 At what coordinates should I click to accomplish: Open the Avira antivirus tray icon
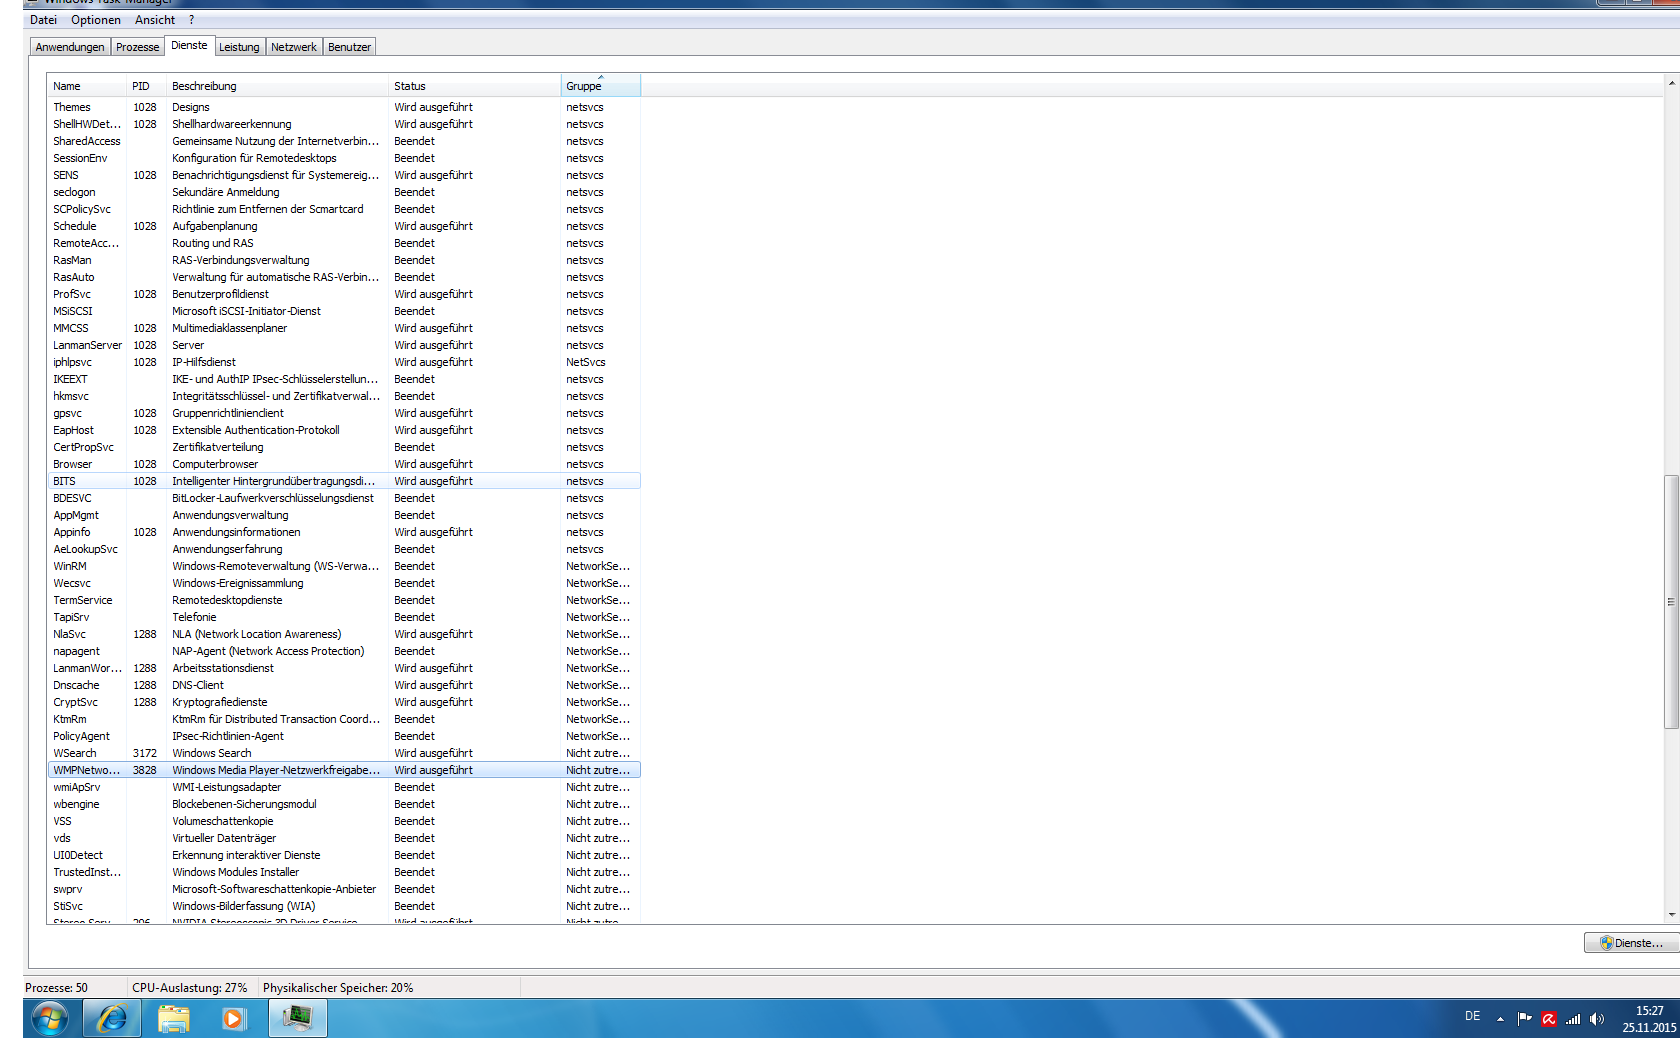point(1549,1019)
